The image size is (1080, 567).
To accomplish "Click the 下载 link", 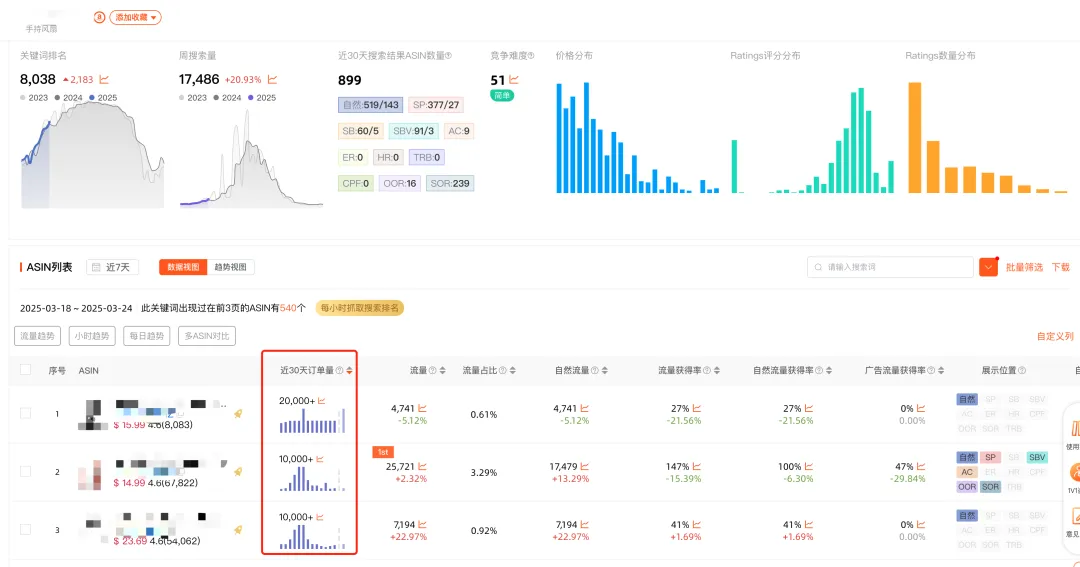I will click(1061, 267).
